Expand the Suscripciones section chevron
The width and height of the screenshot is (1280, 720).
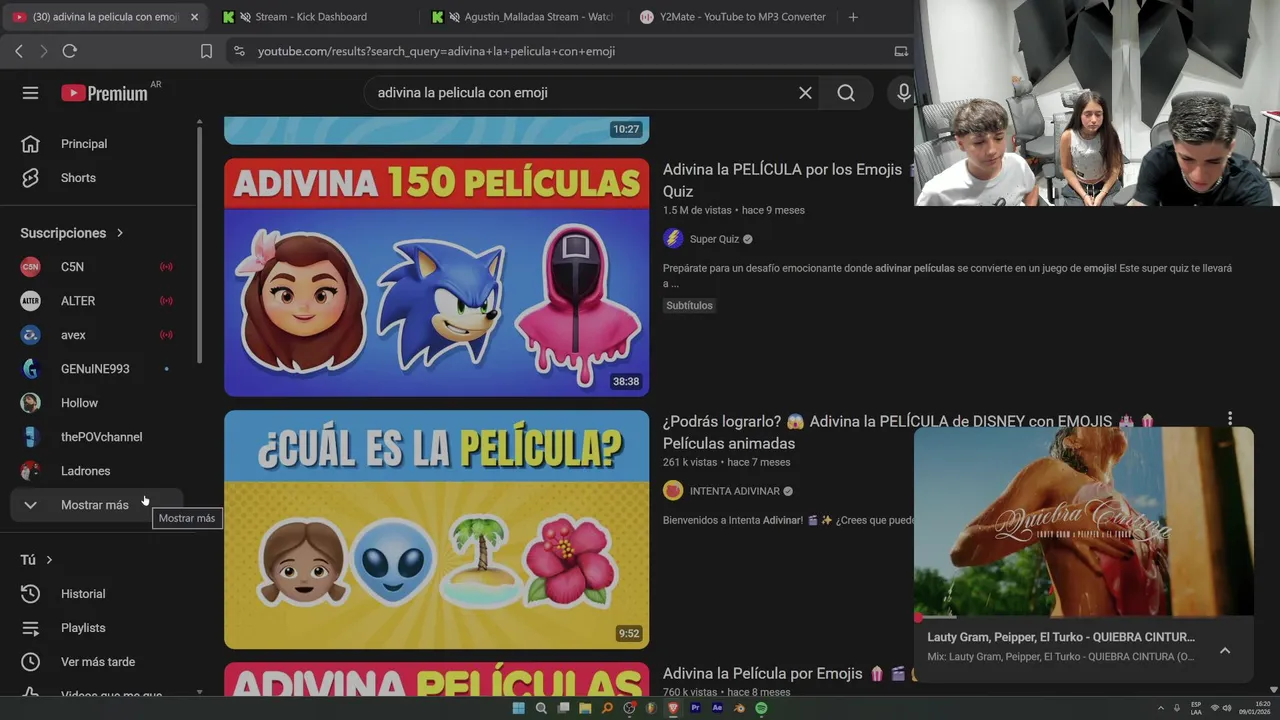[x=120, y=233]
